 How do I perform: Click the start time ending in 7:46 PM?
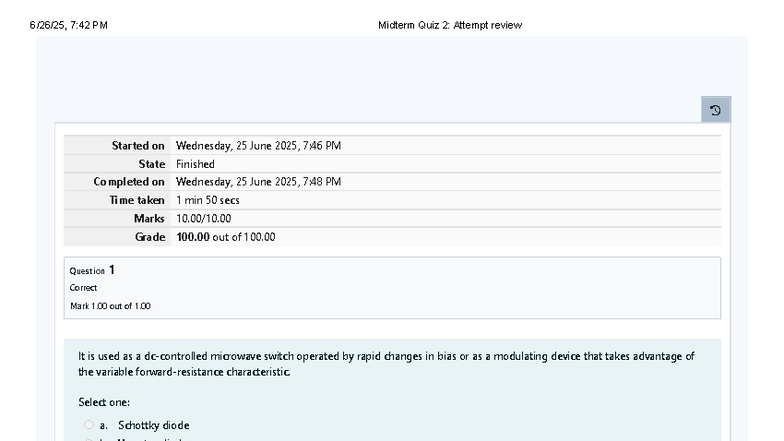[x=258, y=146]
